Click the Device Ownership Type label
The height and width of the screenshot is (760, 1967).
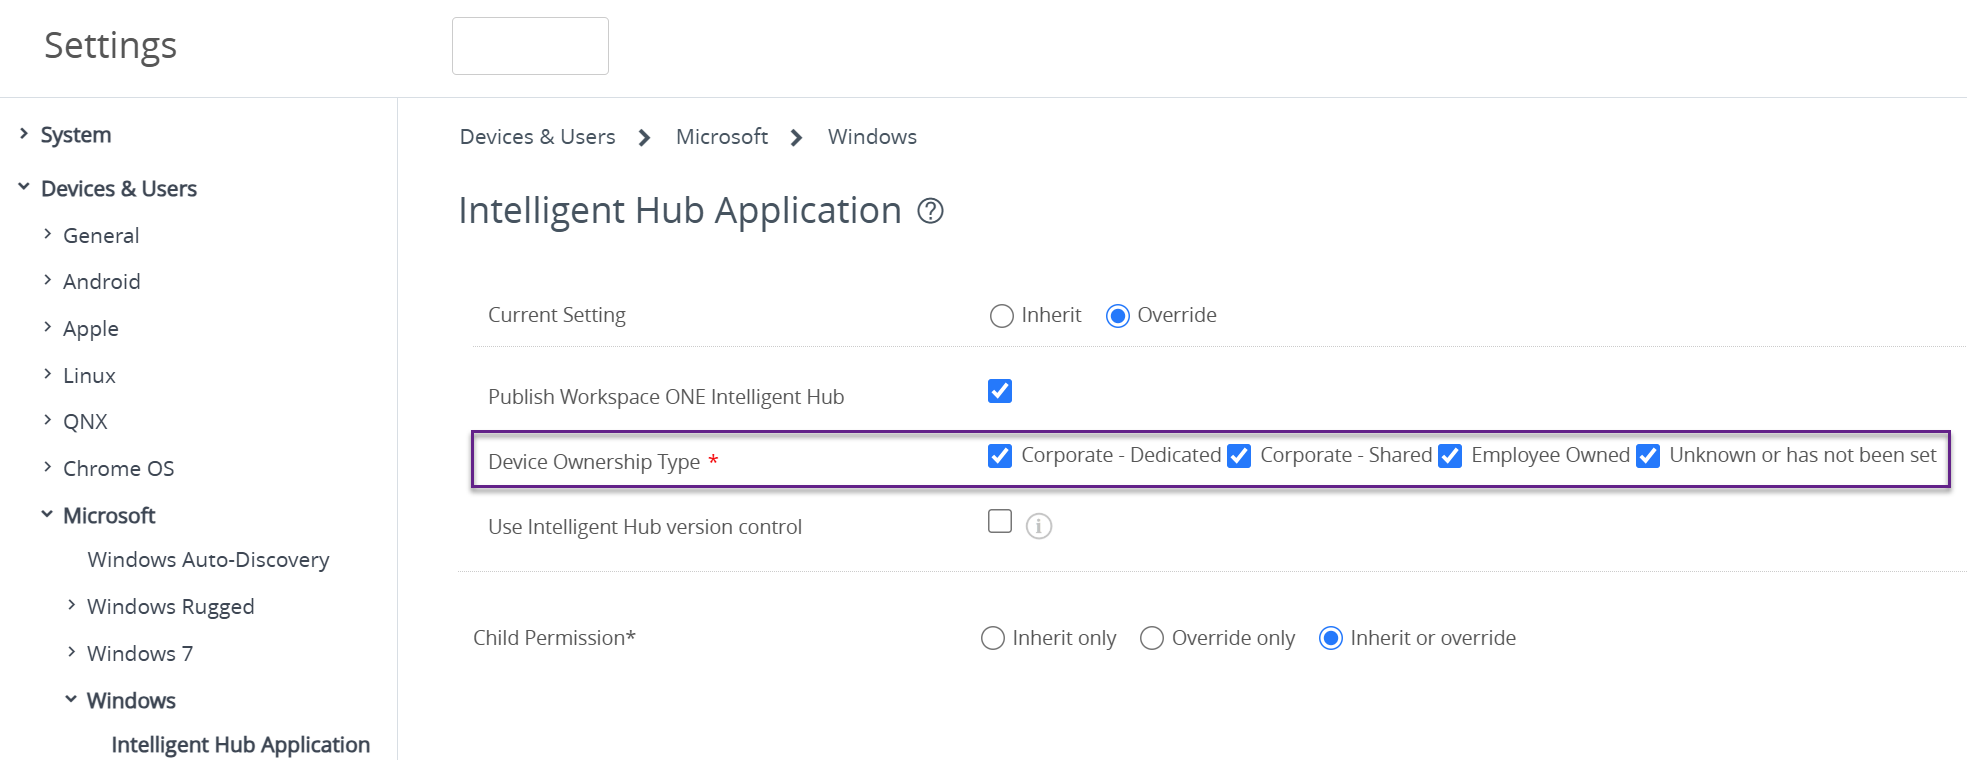(x=594, y=462)
